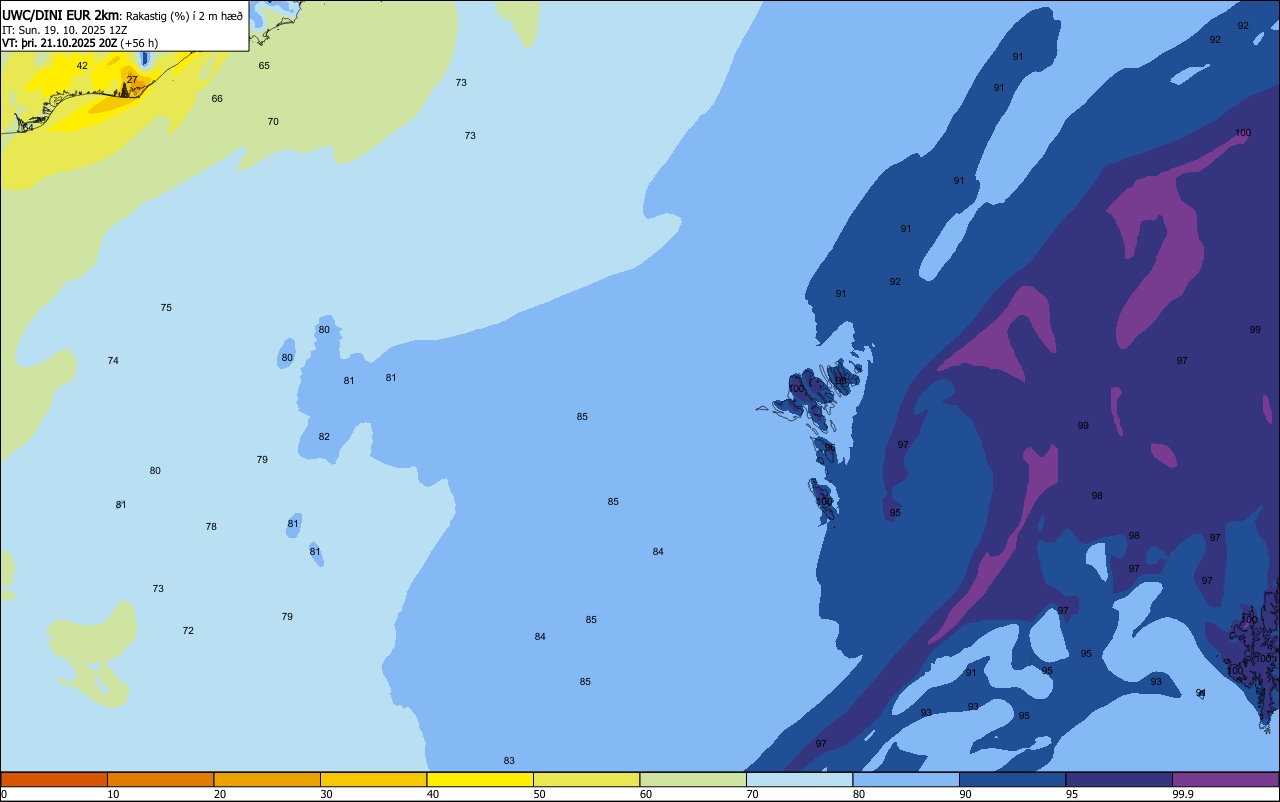Click the '27' humidity value on map
Viewport: 1280px width, 802px height.
(132, 80)
